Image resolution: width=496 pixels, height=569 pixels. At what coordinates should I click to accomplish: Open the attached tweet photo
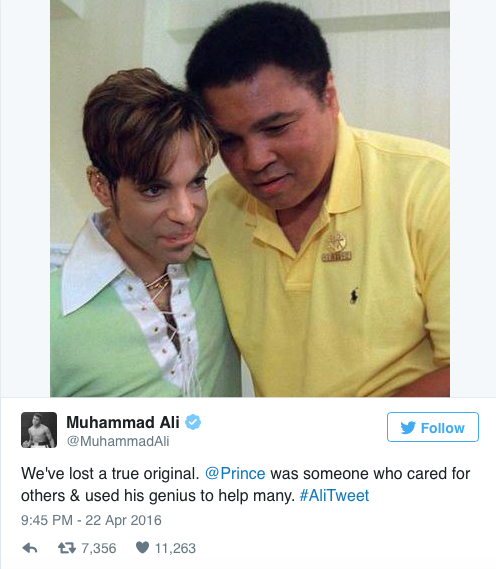pos(250,198)
